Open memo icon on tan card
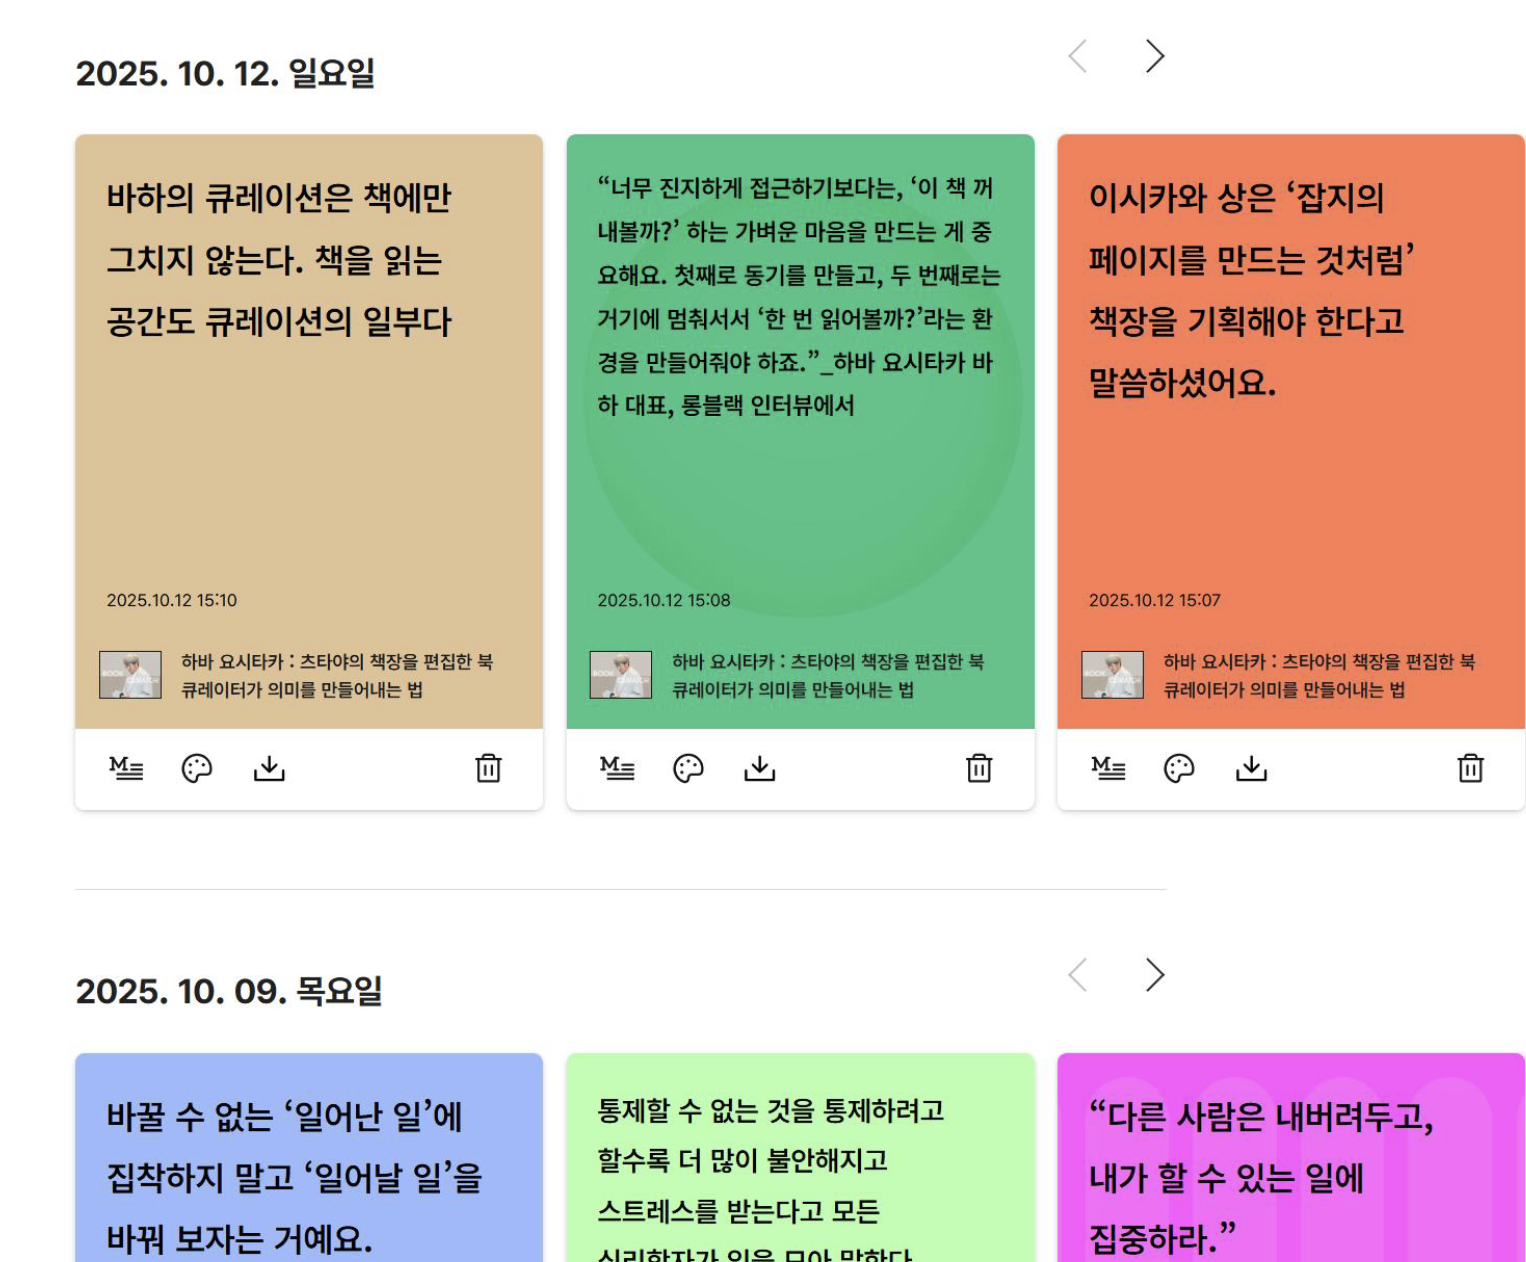The image size is (1526, 1262). [126, 768]
